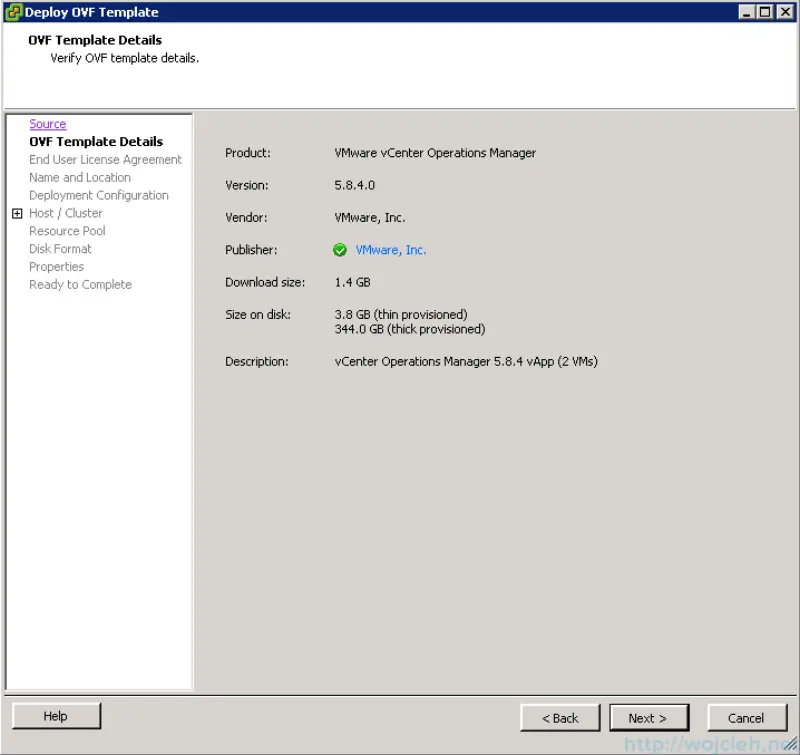Select the Deployment Configuration step

click(x=98, y=195)
